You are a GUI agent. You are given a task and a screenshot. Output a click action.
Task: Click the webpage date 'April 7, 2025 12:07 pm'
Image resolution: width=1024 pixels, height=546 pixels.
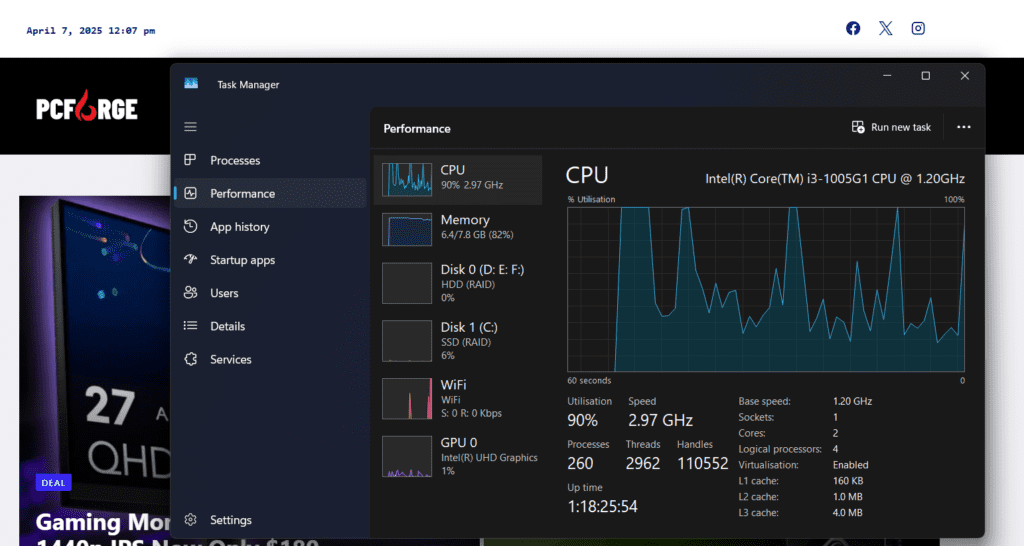[91, 31]
